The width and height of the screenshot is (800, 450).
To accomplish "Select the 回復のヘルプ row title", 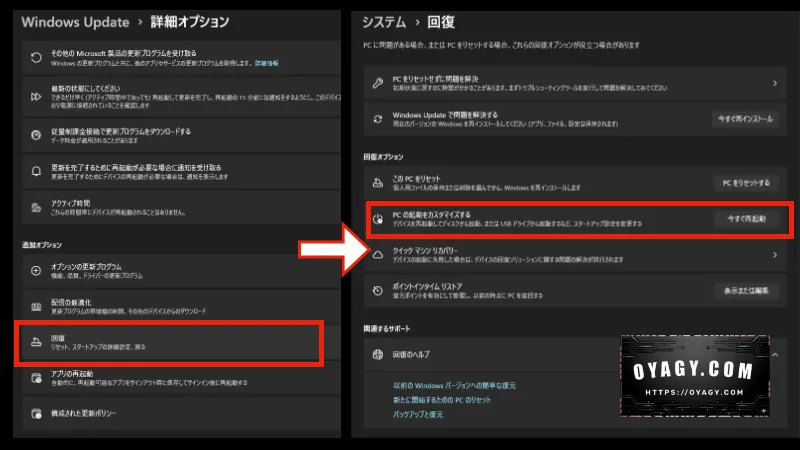I will pyautogui.click(x=411, y=354).
